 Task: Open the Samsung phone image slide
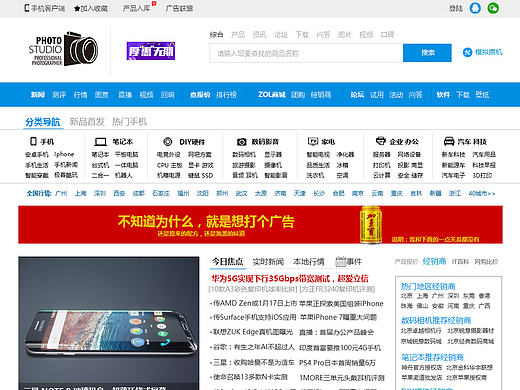pyautogui.click(x=109, y=323)
